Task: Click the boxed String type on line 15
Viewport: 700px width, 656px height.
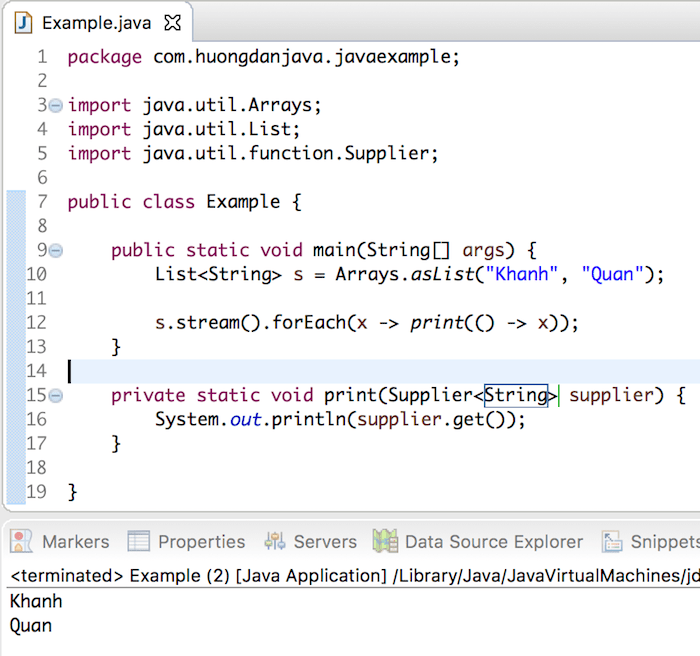Action: 516,396
